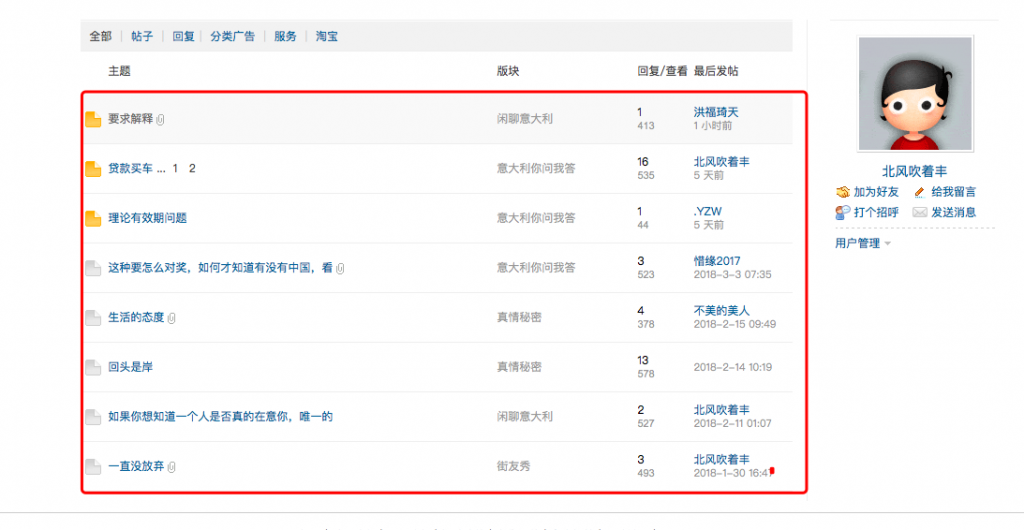Click the folder icon beside 理论有效期问题
Image resolution: width=1024 pixels, height=530 pixels.
(x=93, y=219)
